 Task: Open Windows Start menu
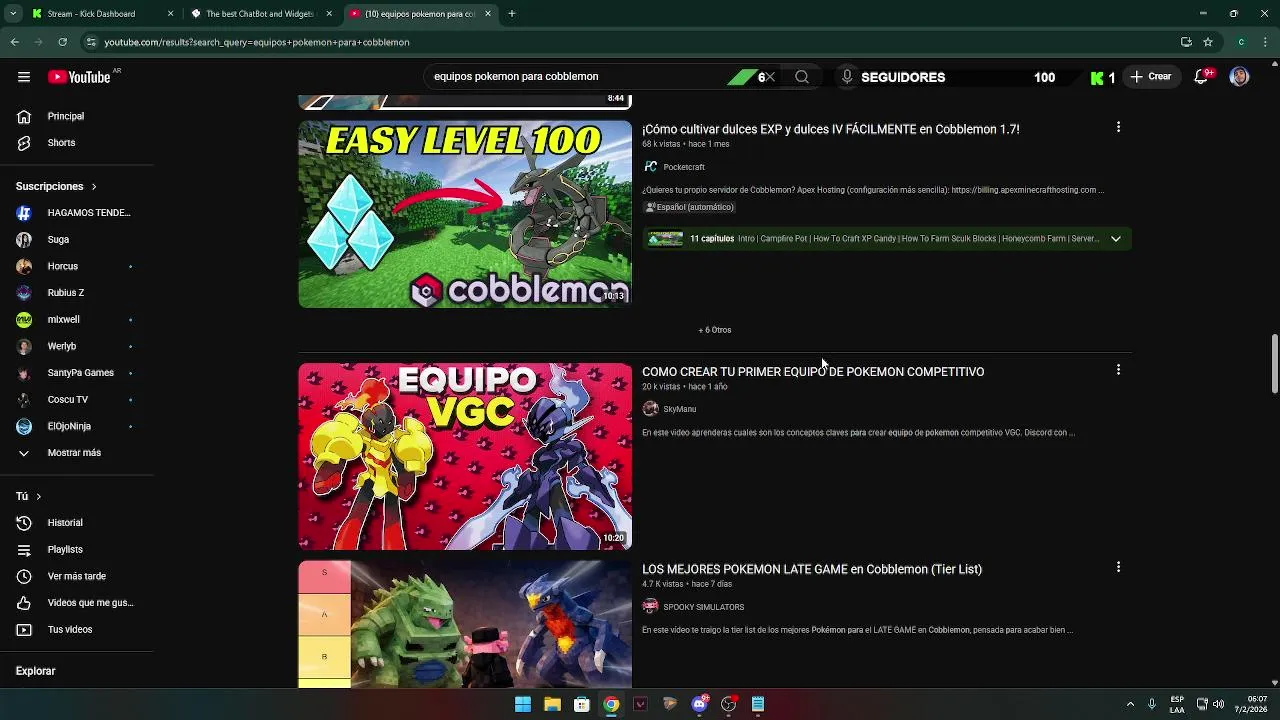tap(523, 704)
